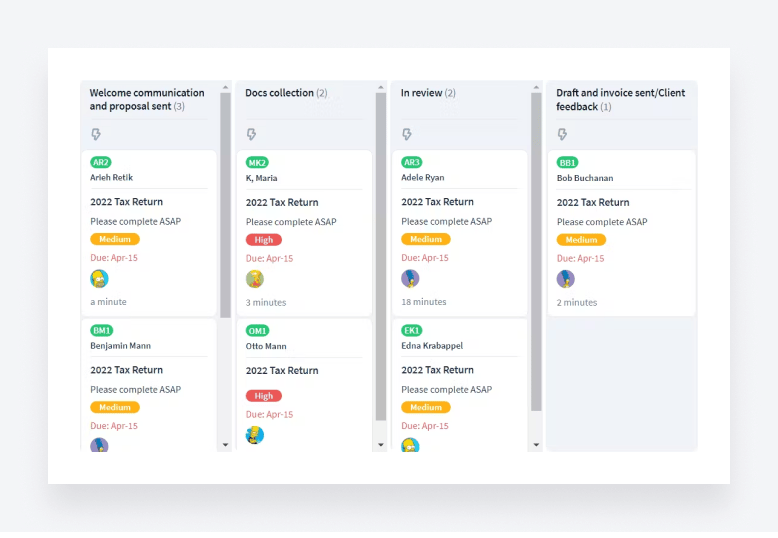
Task: Click the AR3 account badge
Action: pyautogui.click(x=412, y=162)
